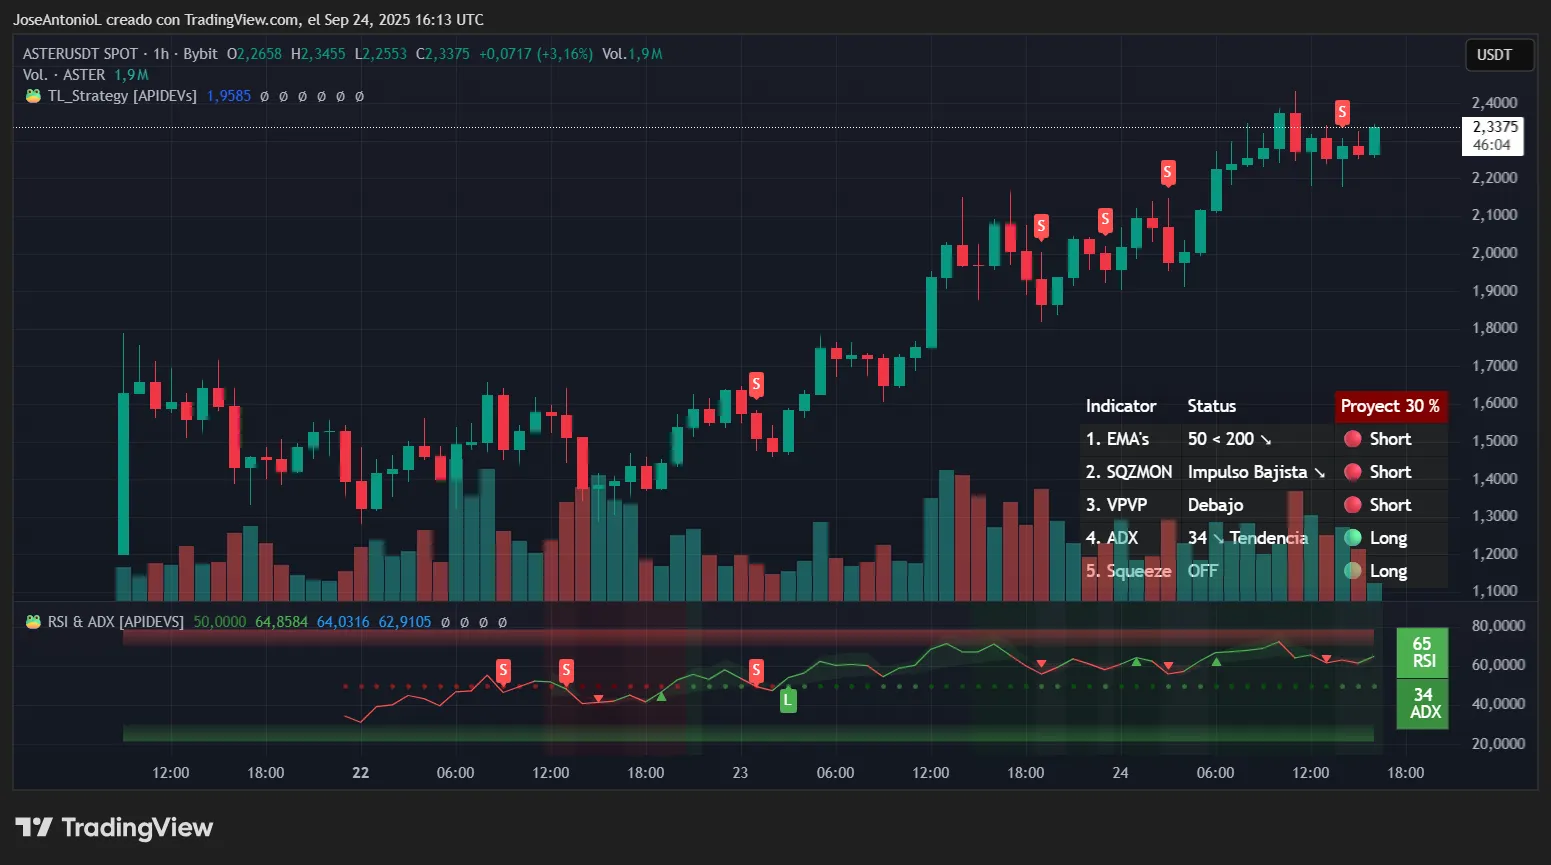Click the Proyect 30 % red header button
The height and width of the screenshot is (865, 1551).
click(1390, 407)
